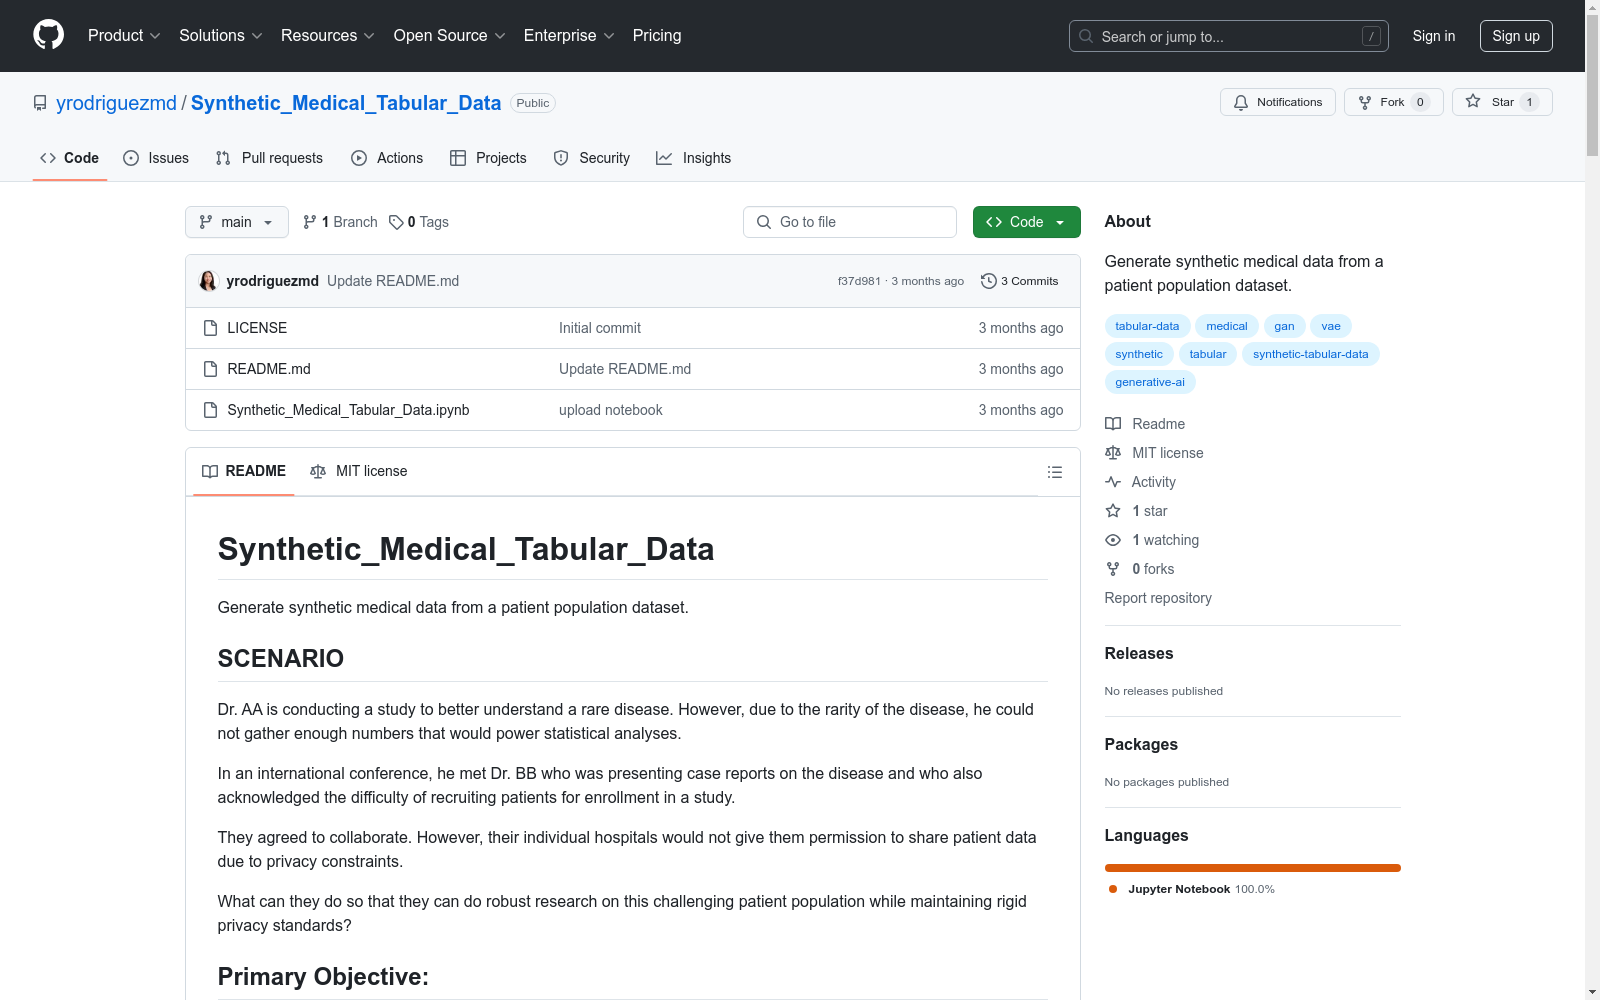Click the vae topic tag

[1331, 326]
